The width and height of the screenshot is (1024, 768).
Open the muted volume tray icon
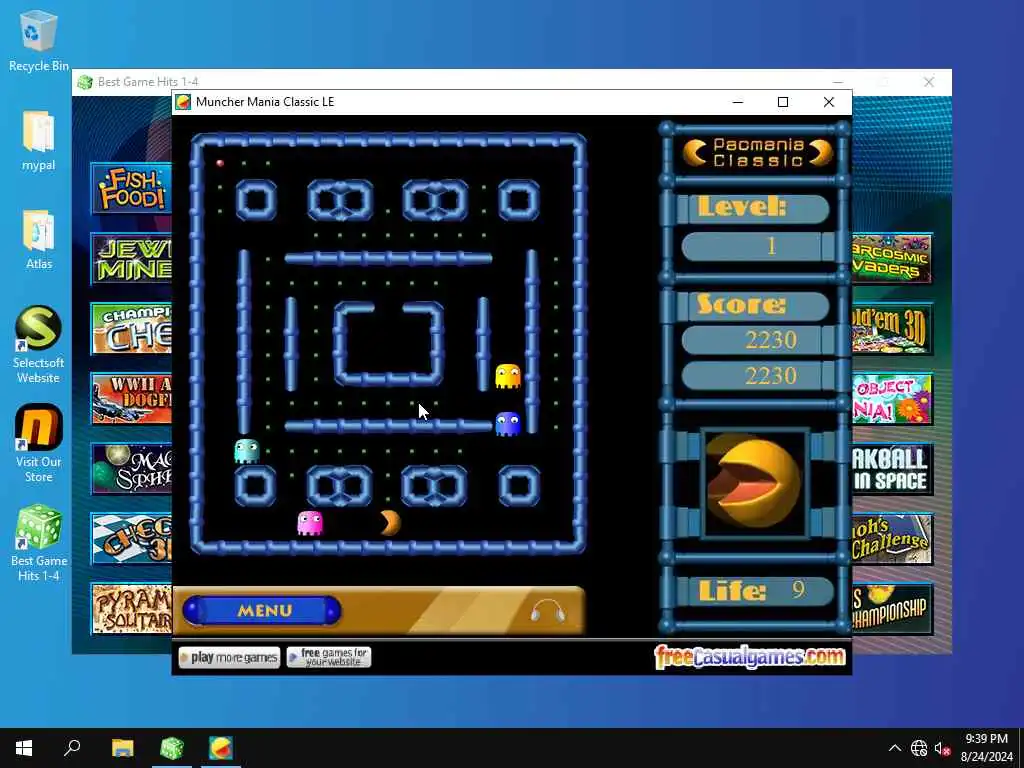point(942,748)
